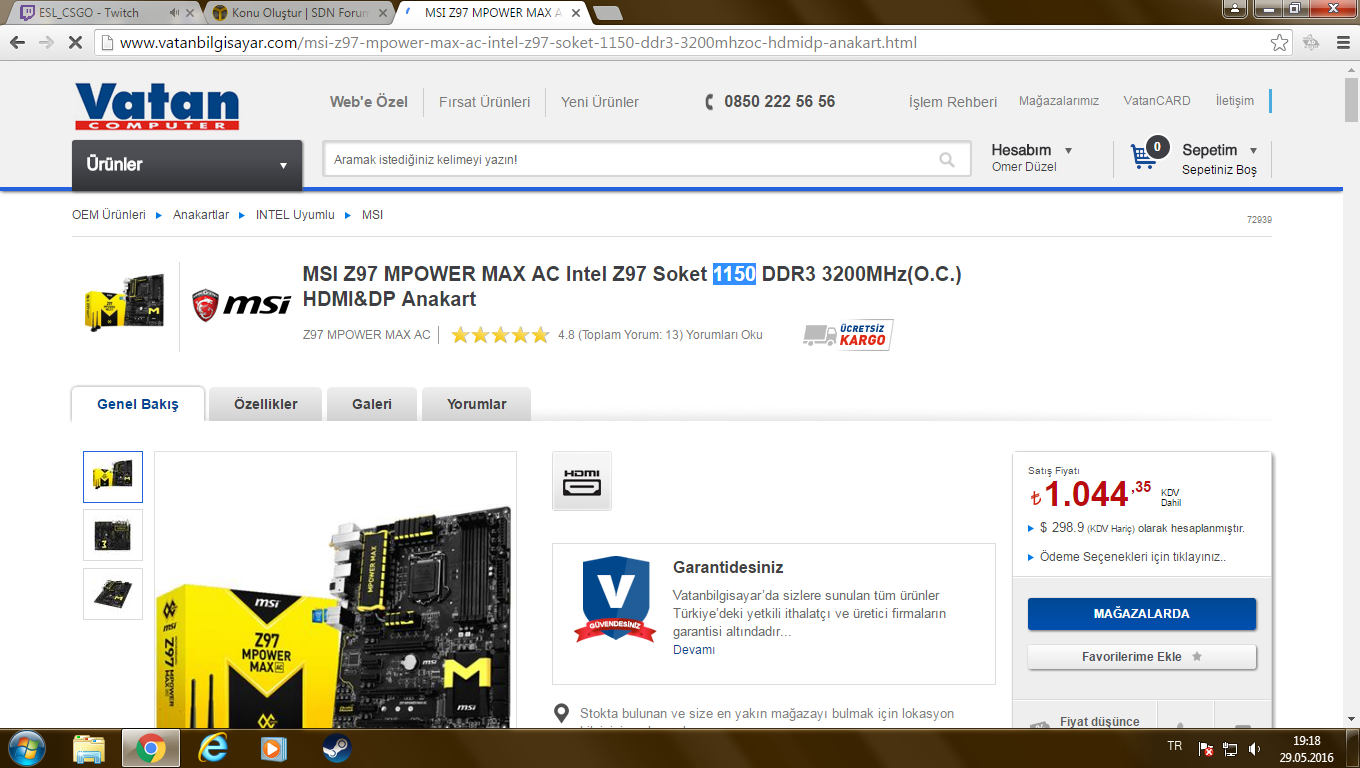The image size is (1360, 768).
Task: Click the search magnifier icon
Action: click(x=946, y=160)
